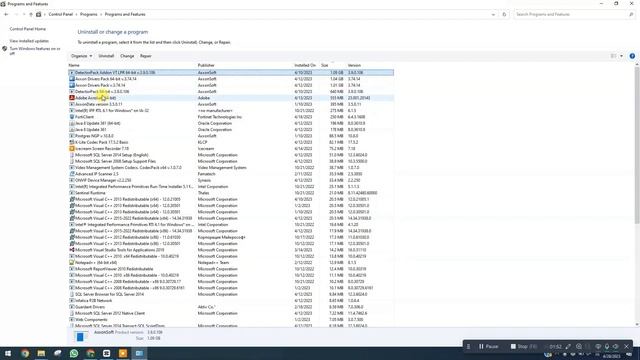Select Intel(R) IPP RTL 6.1 for Windows row
The image size is (640, 360).
point(231,111)
